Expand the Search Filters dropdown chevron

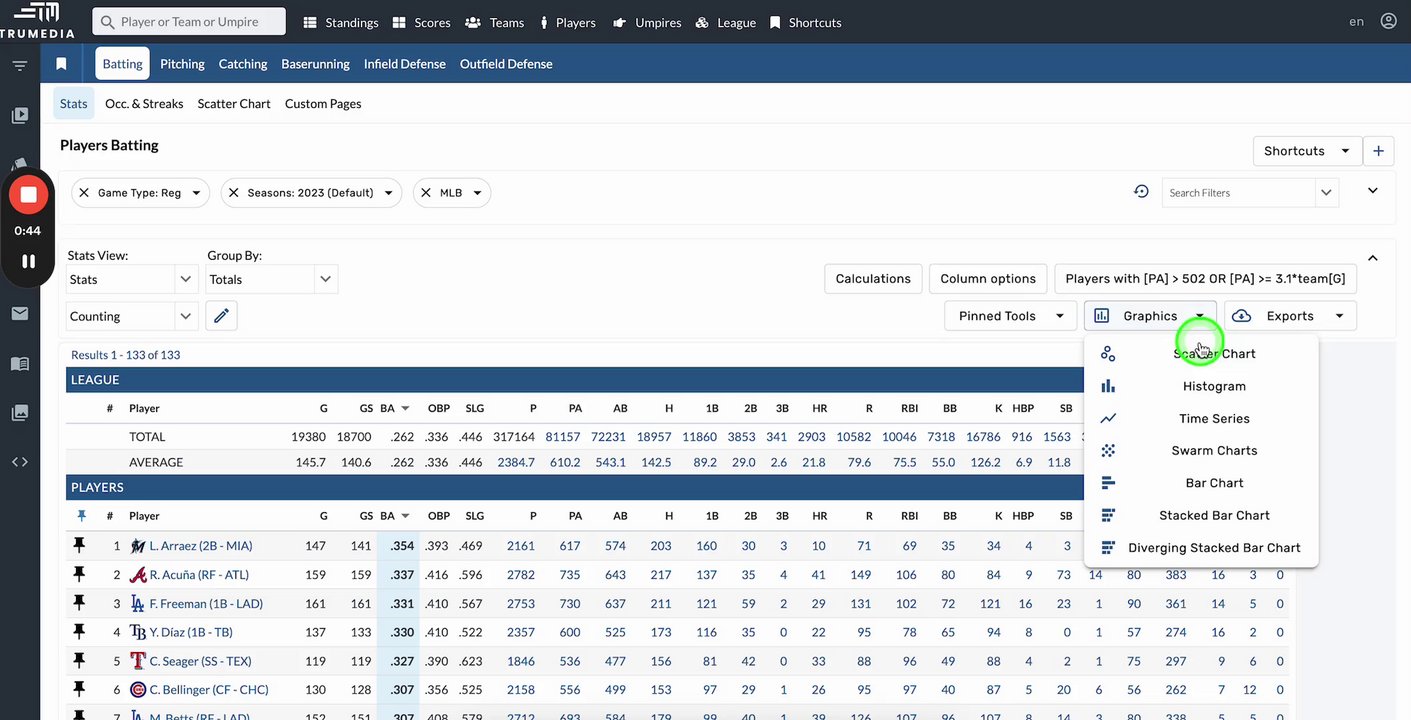(1326, 193)
